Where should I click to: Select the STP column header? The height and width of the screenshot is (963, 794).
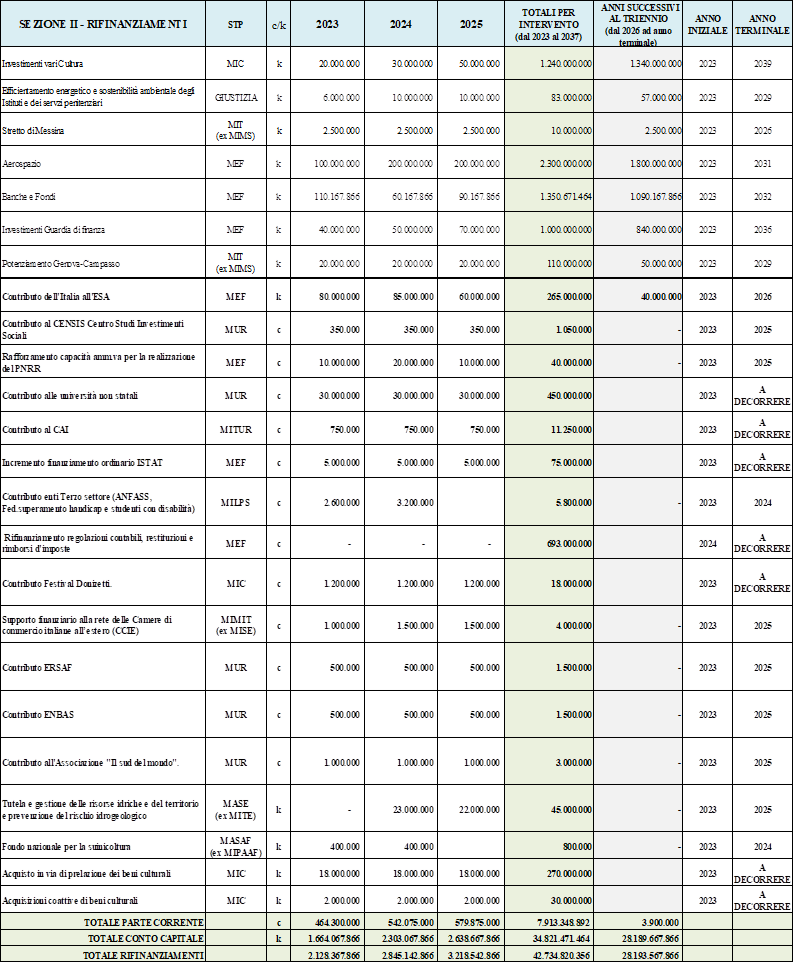tap(235, 23)
